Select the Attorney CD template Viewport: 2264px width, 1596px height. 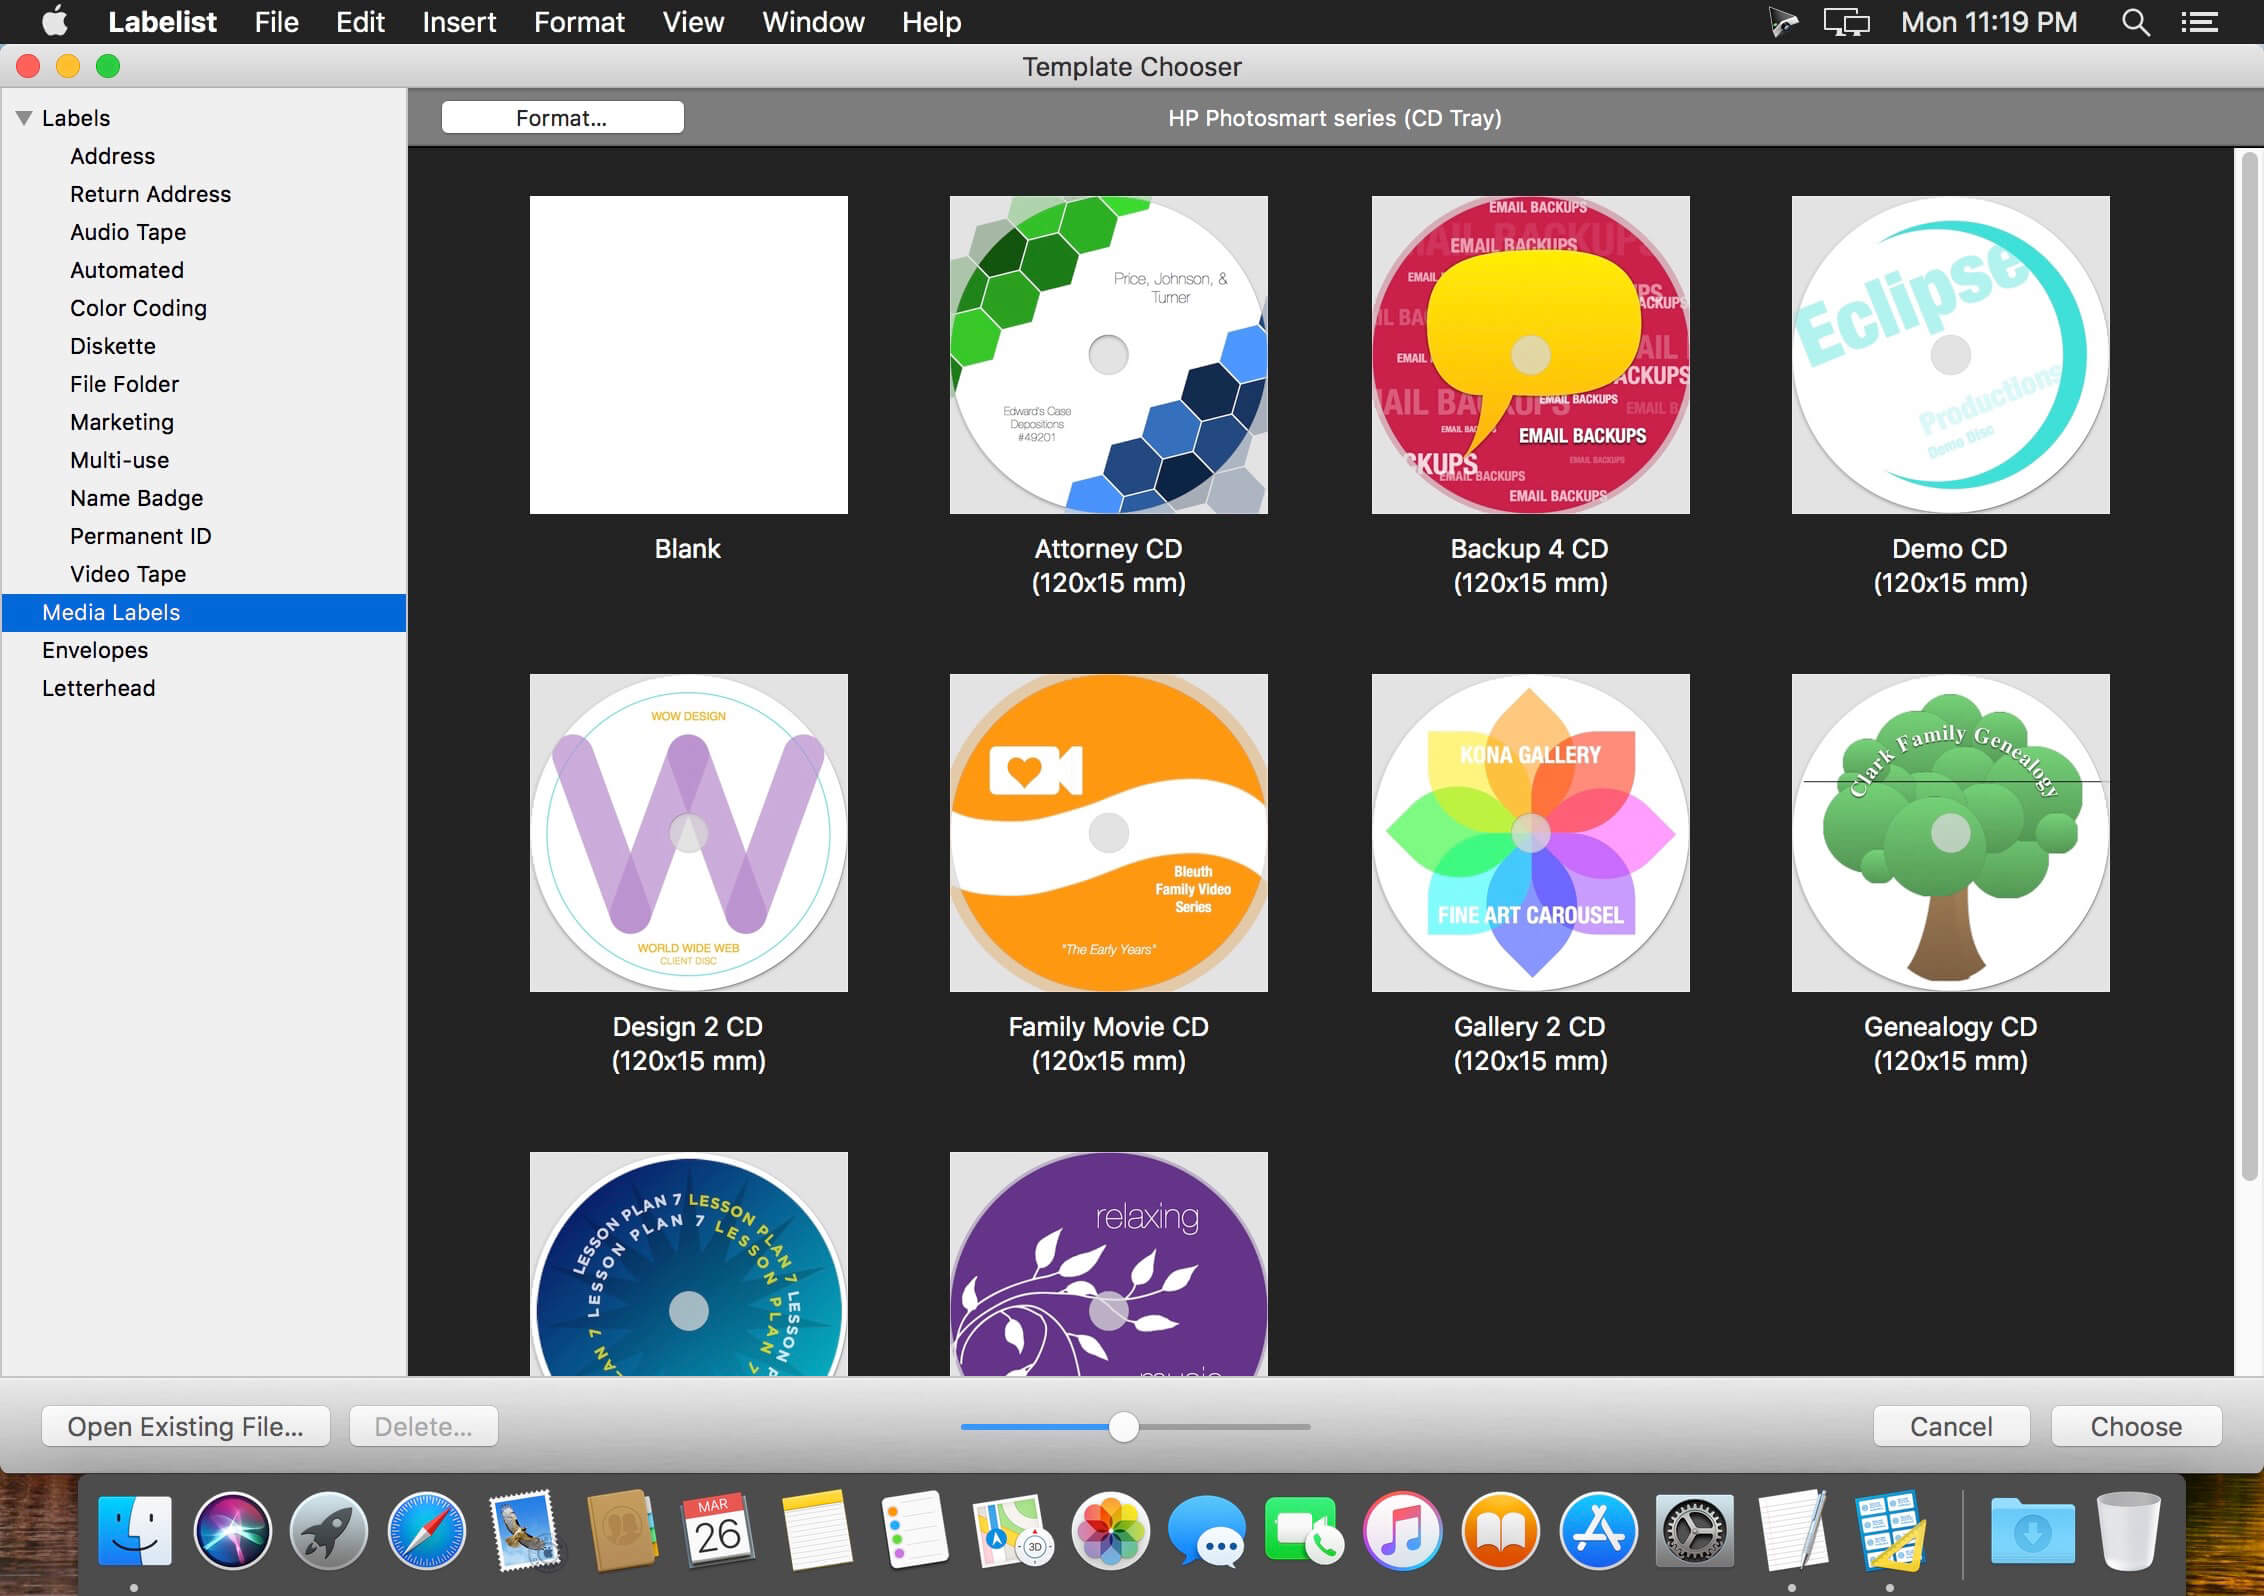[1108, 355]
